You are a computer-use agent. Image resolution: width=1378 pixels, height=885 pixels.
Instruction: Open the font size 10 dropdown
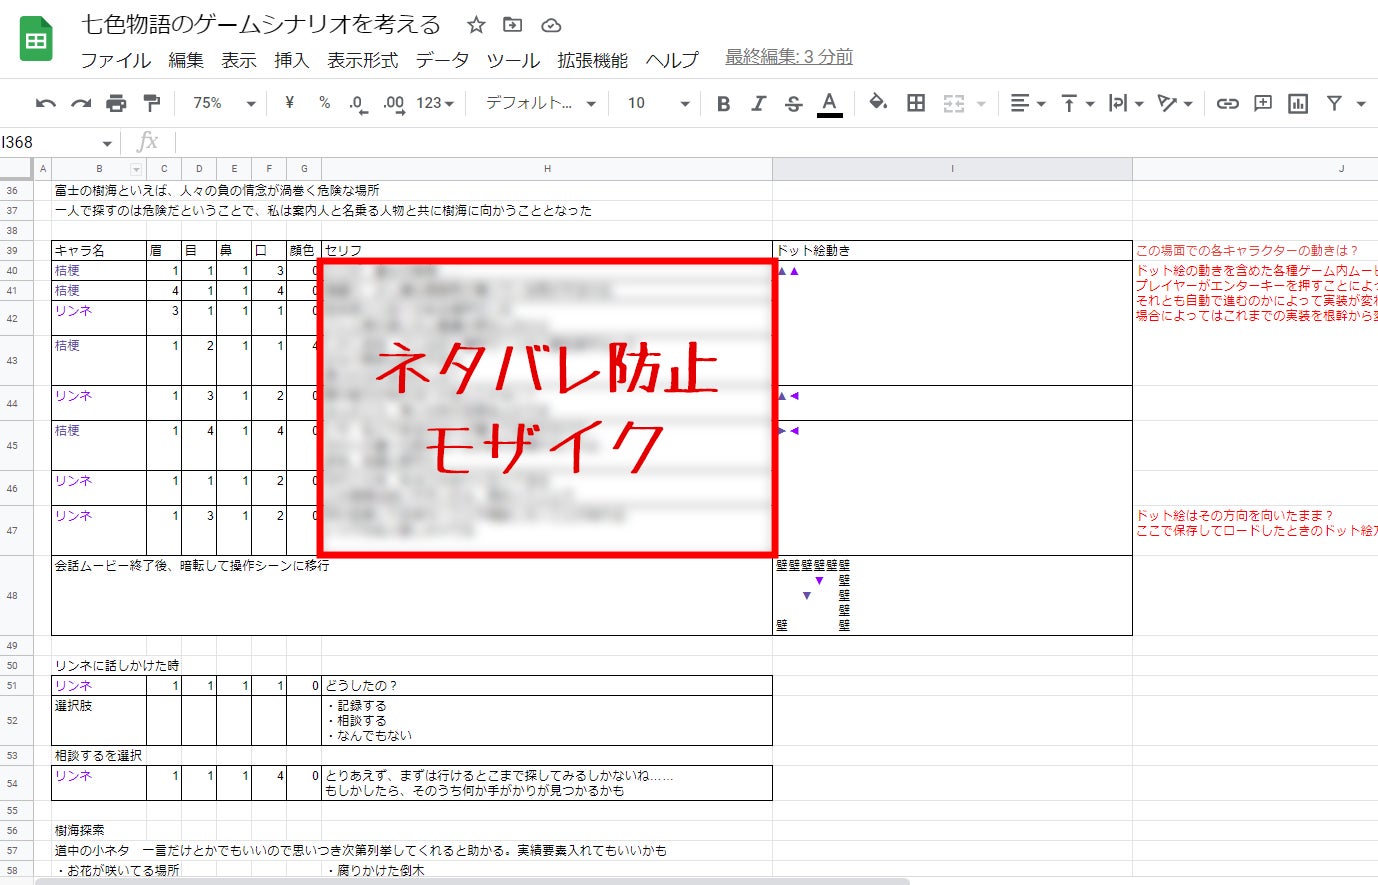657,103
